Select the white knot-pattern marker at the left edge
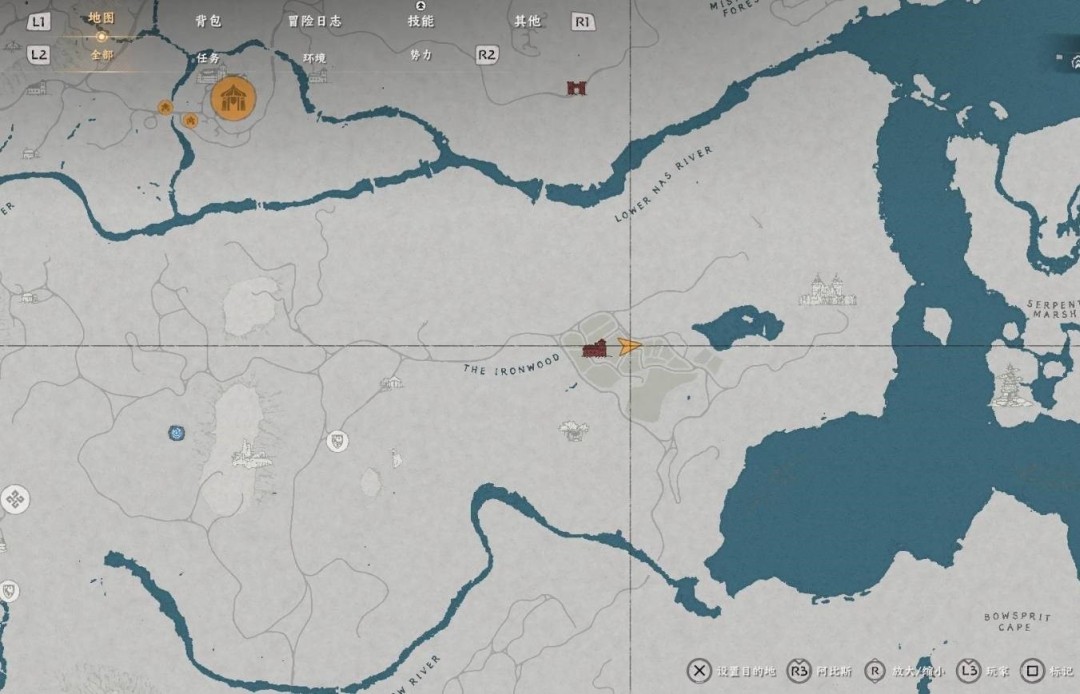This screenshot has width=1080, height=694. 14,499
